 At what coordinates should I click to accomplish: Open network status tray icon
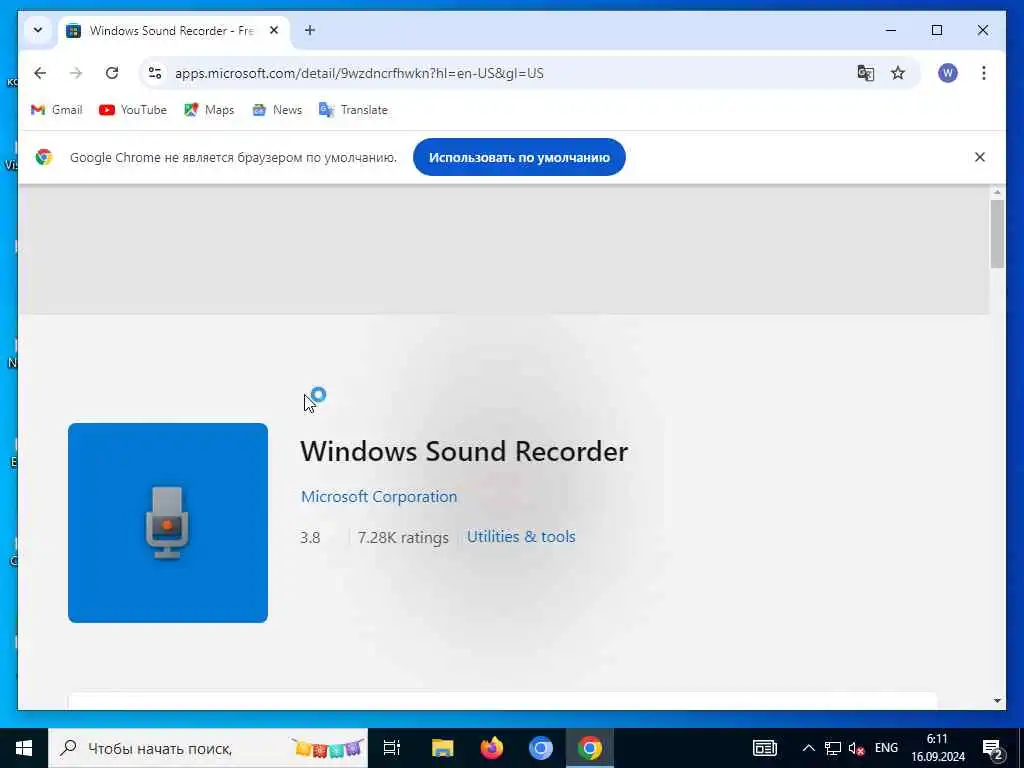833,748
